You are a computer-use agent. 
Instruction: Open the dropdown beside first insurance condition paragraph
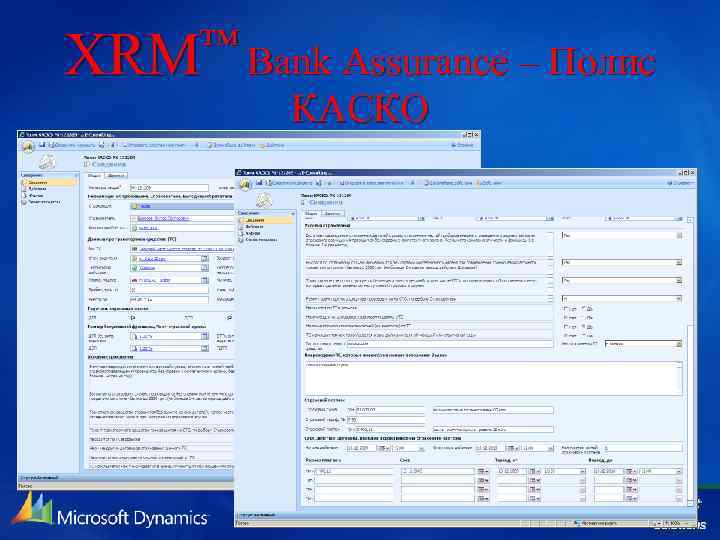click(679, 235)
